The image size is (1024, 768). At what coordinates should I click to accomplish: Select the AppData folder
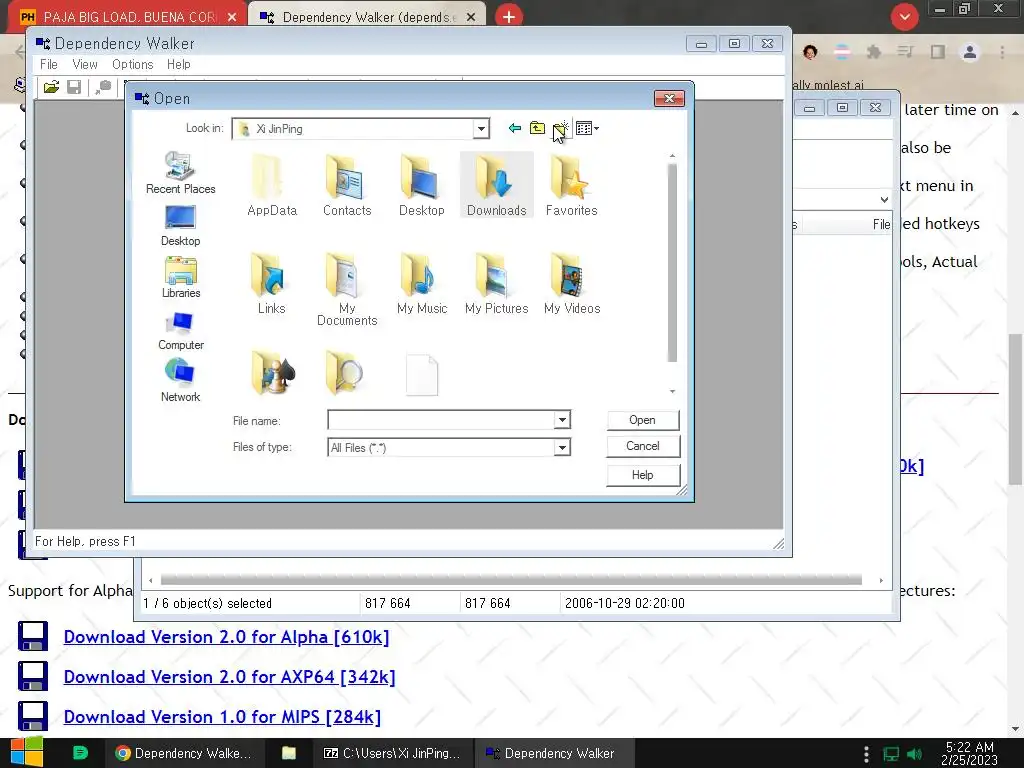pos(272,185)
